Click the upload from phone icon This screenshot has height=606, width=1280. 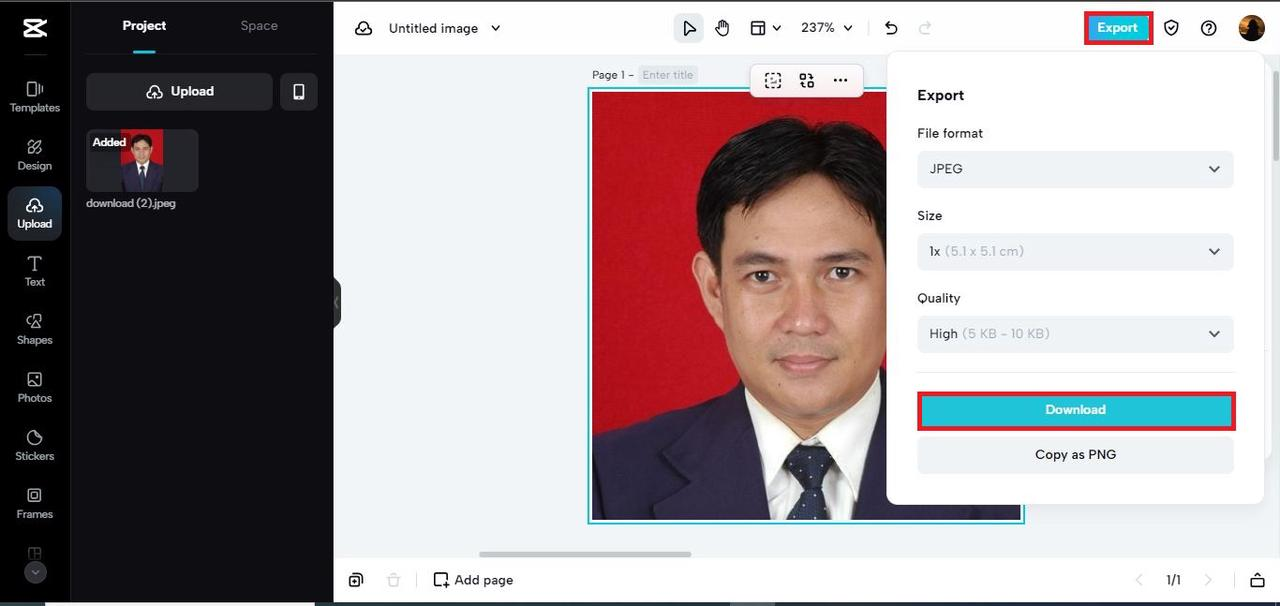point(298,91)
